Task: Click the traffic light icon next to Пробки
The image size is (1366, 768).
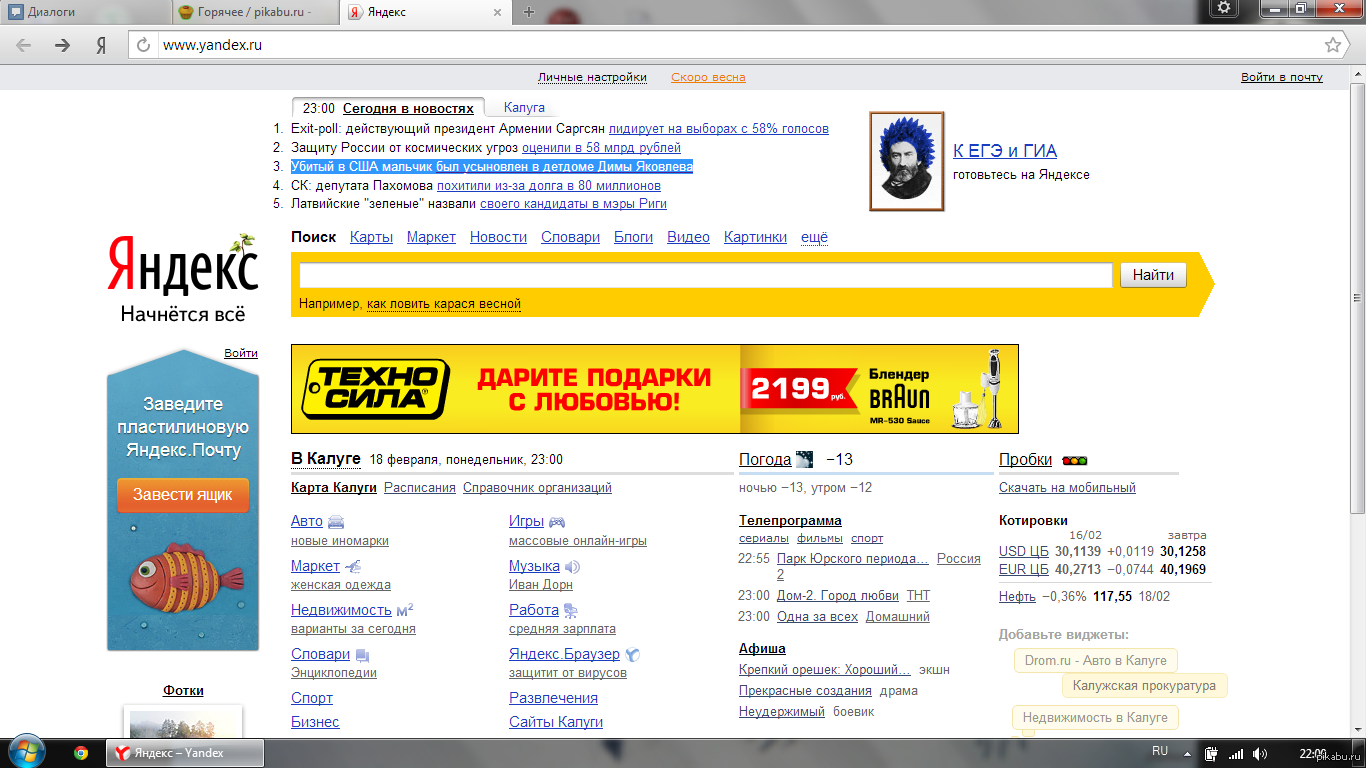Action: pyautogui.click(x=1075, y=460)
